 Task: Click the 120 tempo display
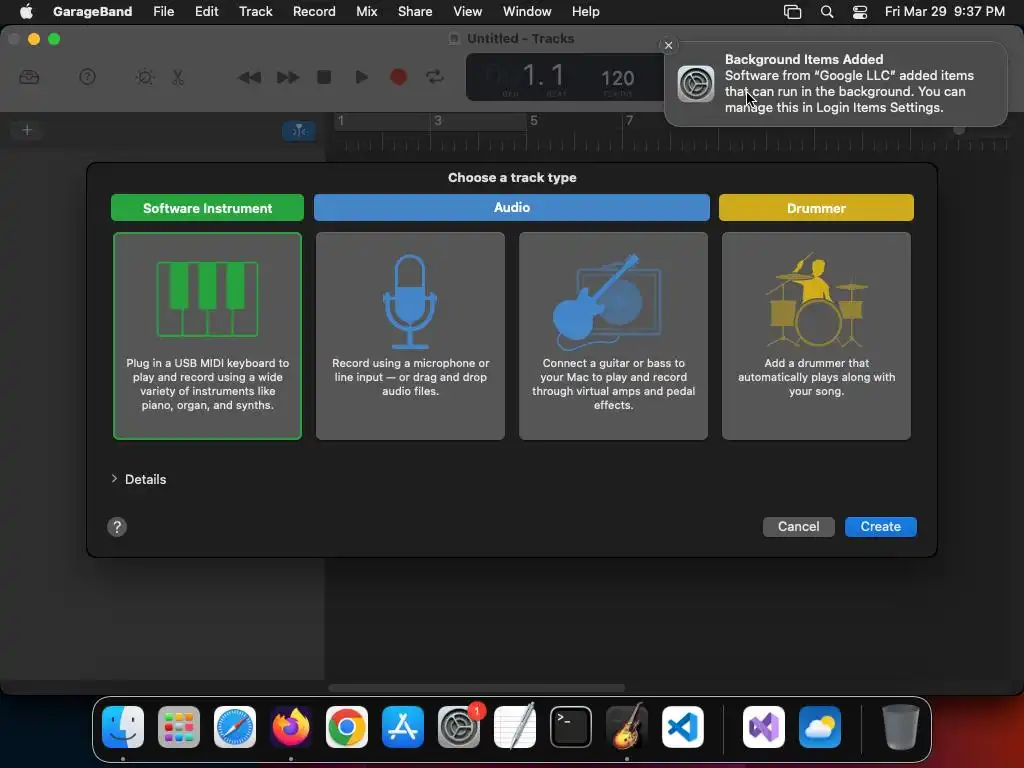(x=618, y=79)
